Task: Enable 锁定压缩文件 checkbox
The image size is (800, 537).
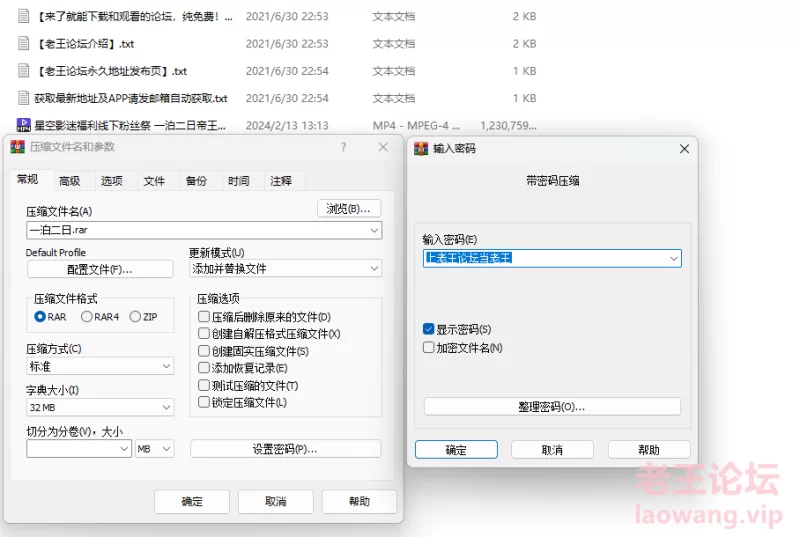Action: tap(204, 402)
